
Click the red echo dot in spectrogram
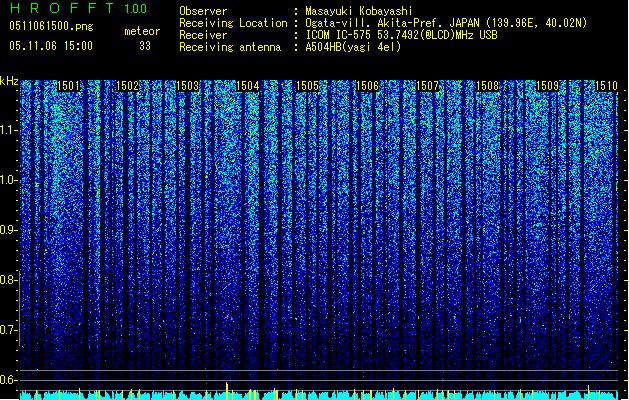tap(227, 317)
